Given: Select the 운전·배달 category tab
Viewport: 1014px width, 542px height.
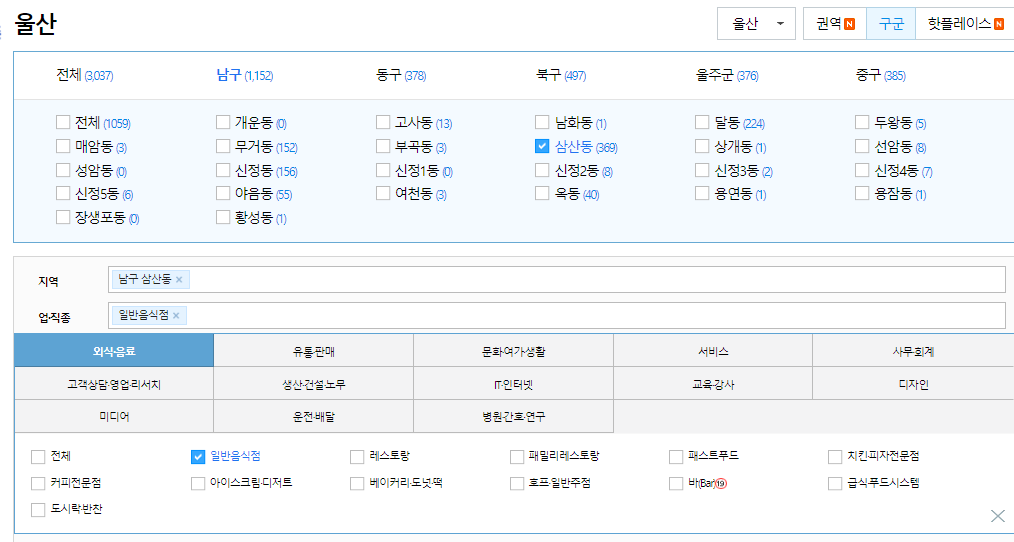Looking at the screenshot, I should [314, 417].
